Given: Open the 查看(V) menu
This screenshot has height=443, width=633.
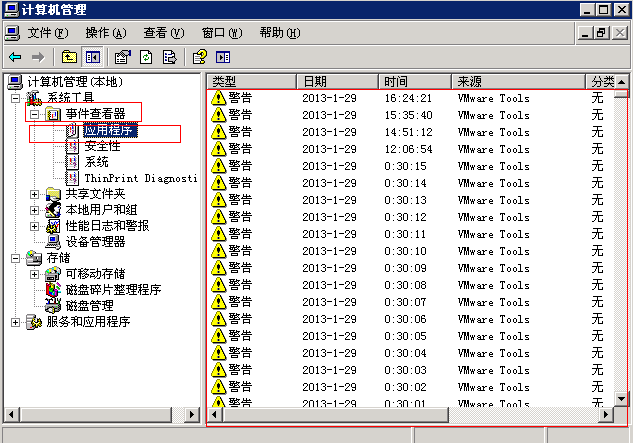Looking at the screenshot, I should coord(164,33).
